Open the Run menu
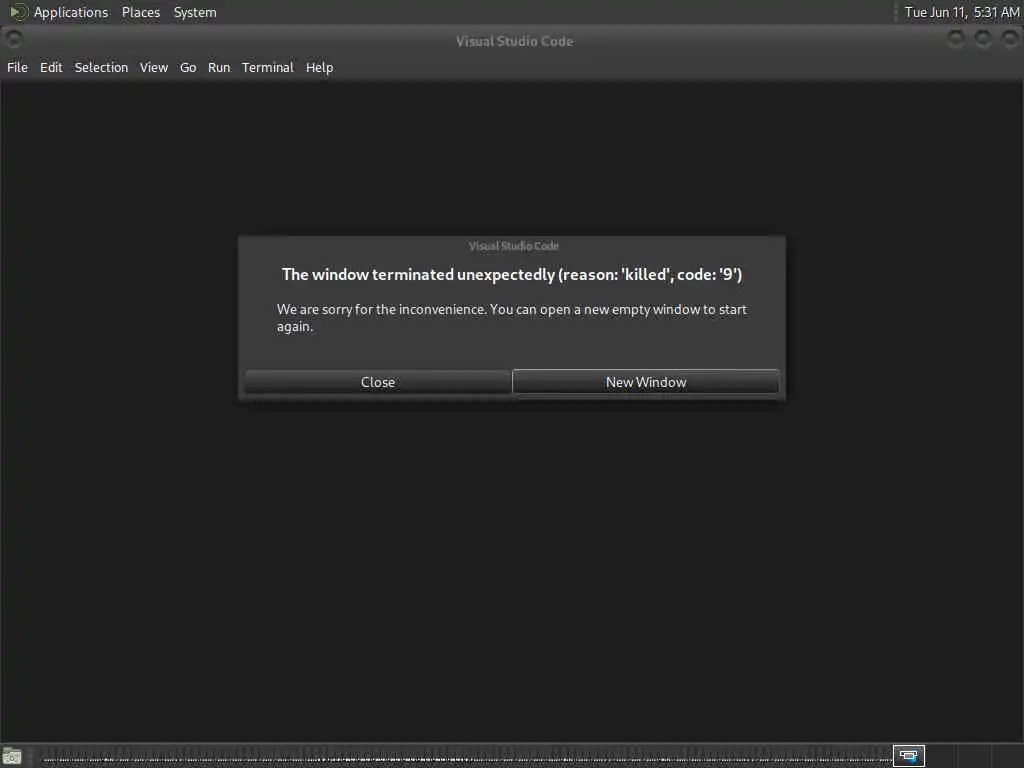 coord(219,67)
